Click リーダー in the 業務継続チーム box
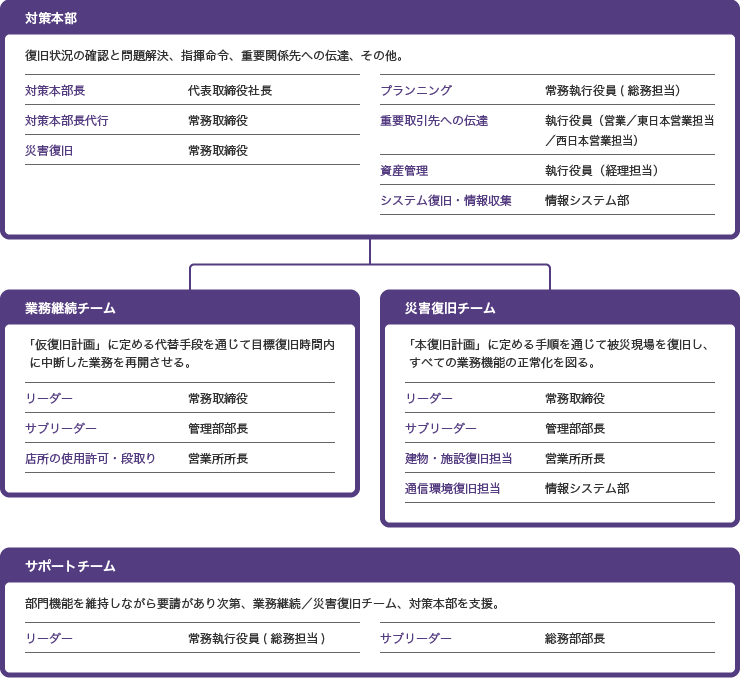 coord(49,398)
